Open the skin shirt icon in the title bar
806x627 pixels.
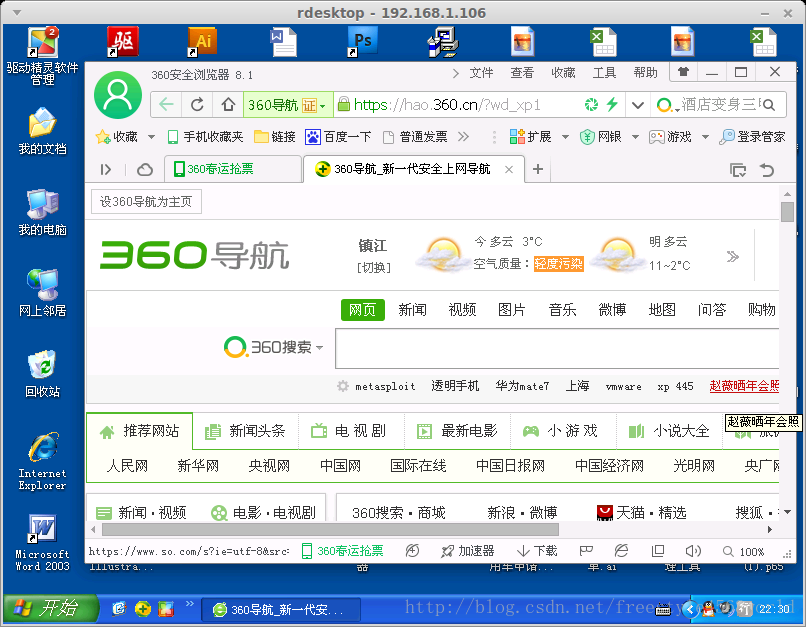(x=683, y=72)
